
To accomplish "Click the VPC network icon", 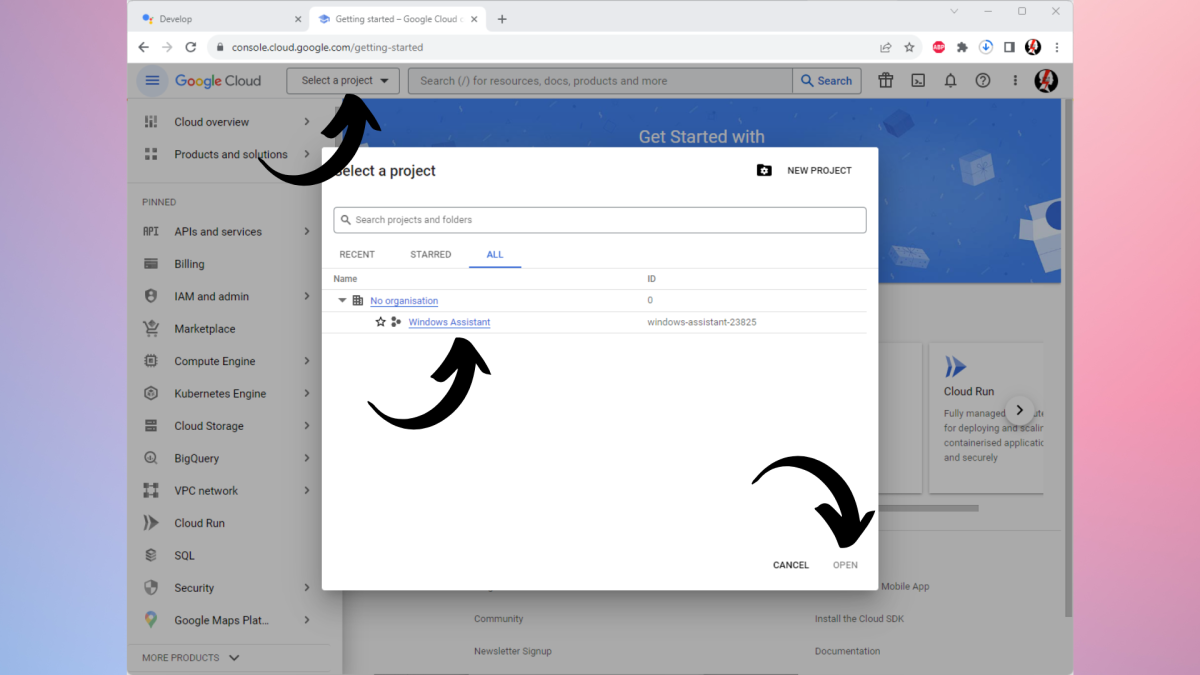I will (151, 490).
